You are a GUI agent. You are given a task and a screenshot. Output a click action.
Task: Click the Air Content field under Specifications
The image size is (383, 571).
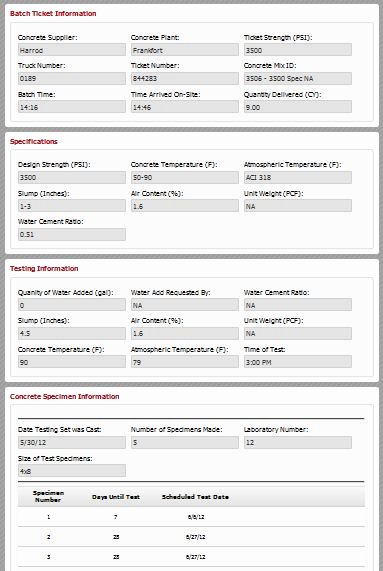coord(185,206)
